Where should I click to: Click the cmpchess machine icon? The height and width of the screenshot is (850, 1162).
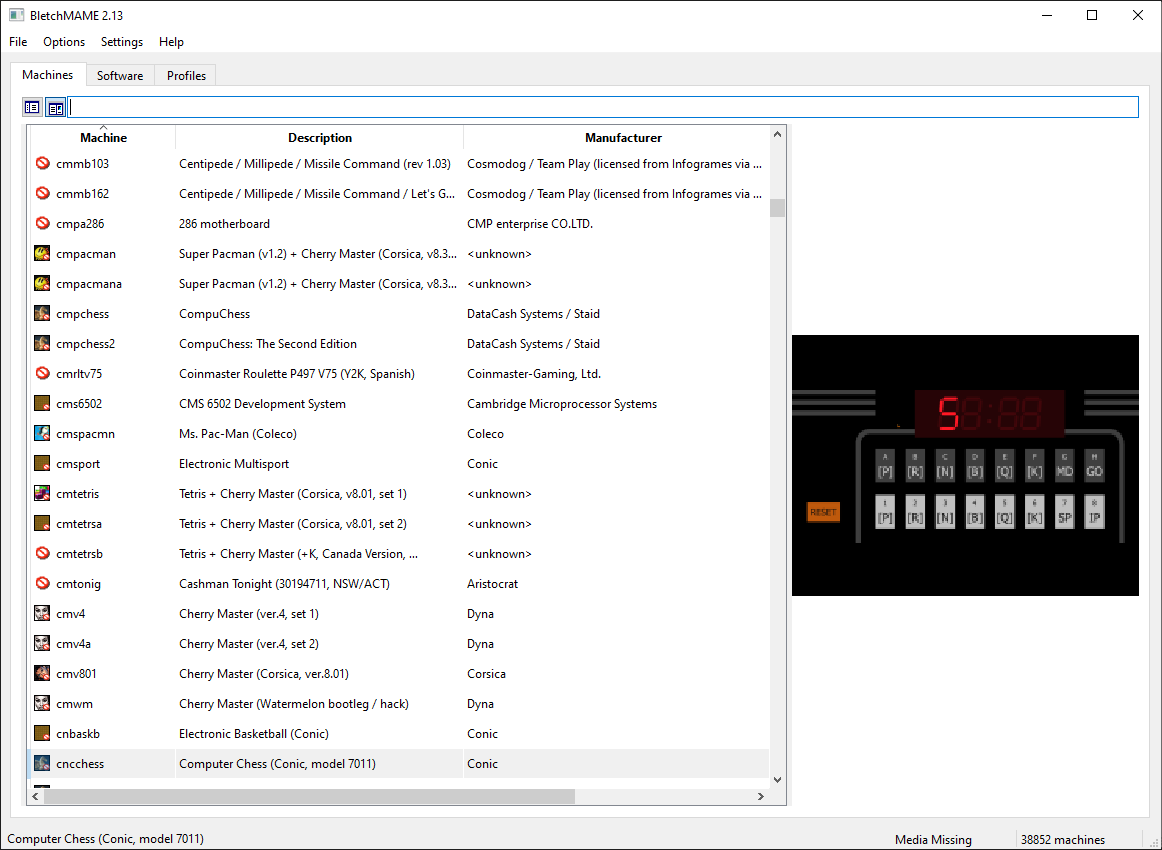coord(42,313)
